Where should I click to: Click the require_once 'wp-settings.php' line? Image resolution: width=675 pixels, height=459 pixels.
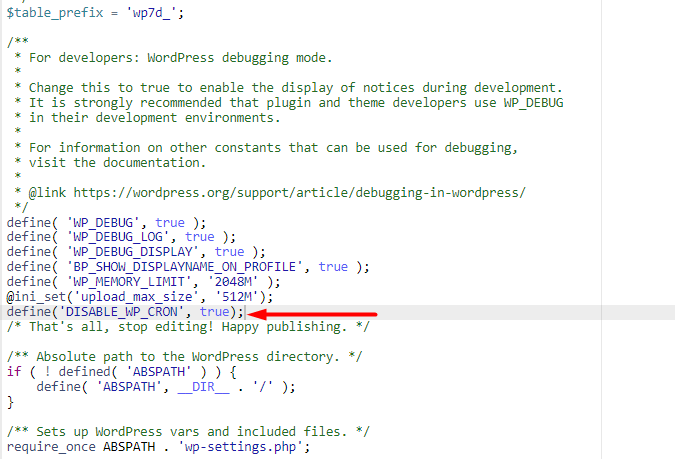pyautogui.click(x=158, y=447)
